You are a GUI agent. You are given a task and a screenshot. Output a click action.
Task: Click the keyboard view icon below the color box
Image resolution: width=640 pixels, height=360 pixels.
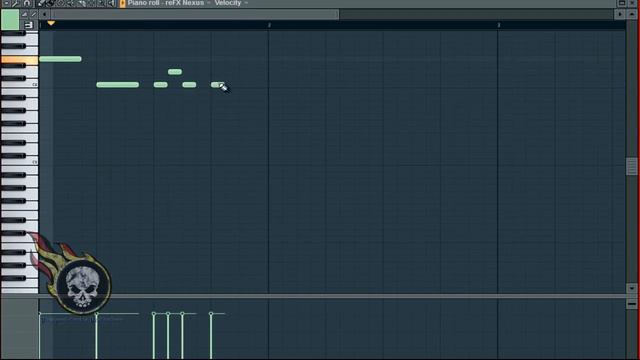tap(28, 25)
